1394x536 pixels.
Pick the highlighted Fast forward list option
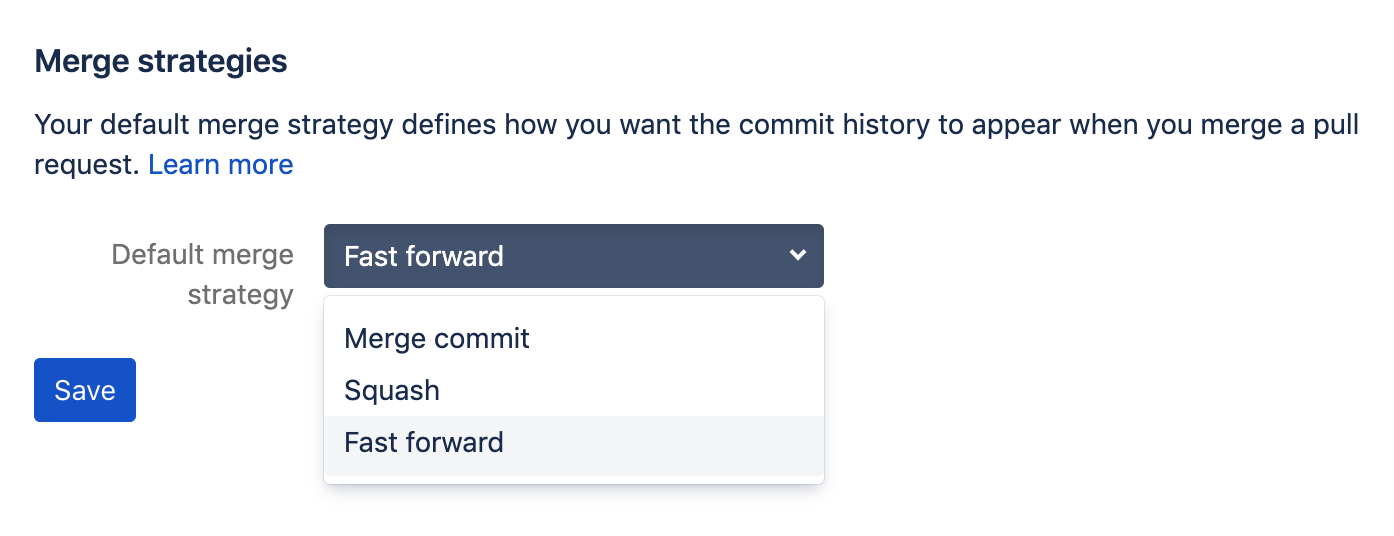click(x=424, y=442)
